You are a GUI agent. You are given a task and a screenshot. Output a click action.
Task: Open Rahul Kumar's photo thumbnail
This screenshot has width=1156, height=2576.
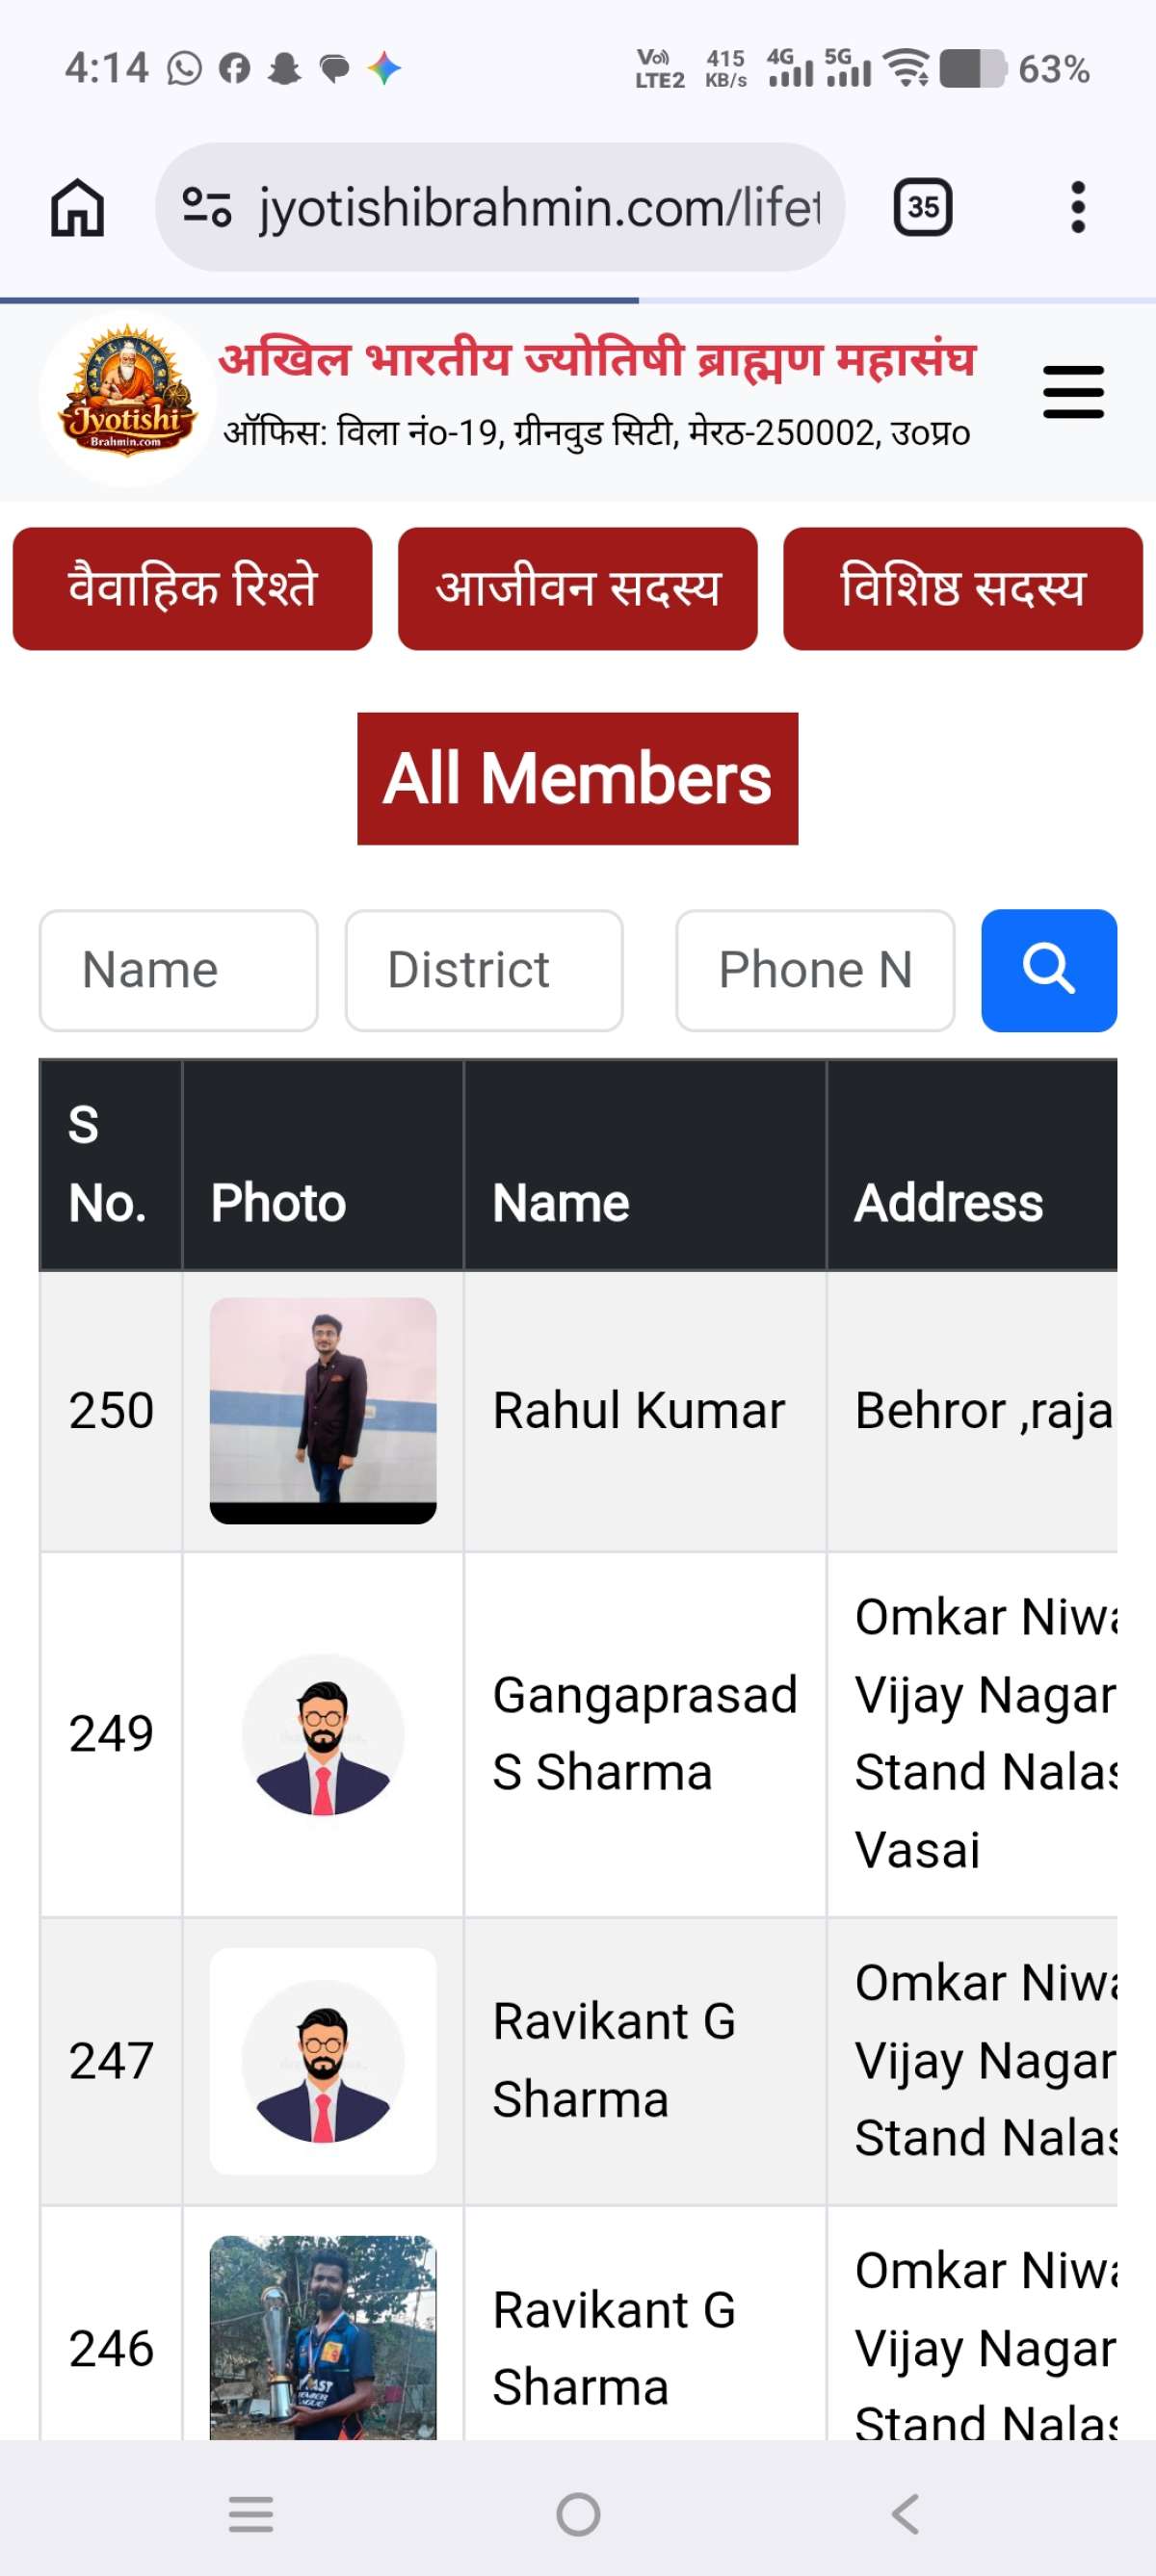point(323,1410)
